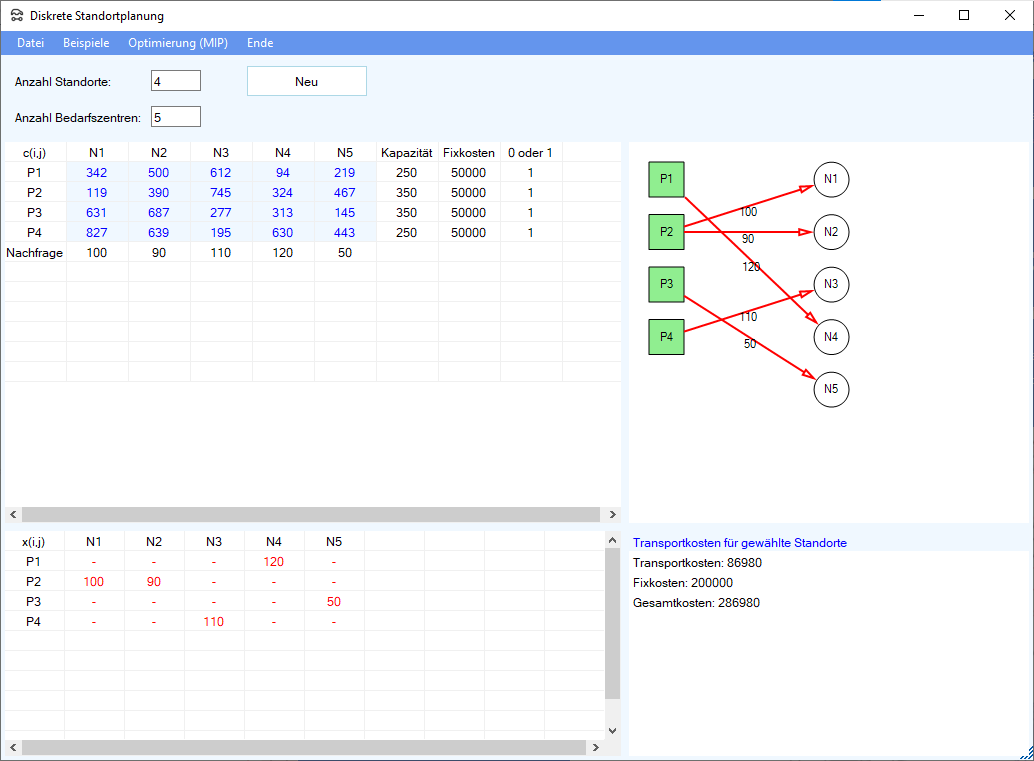This screenshot has width=1034, height=761.
Task: Click the Ende menu item
Action: [260, 43]
